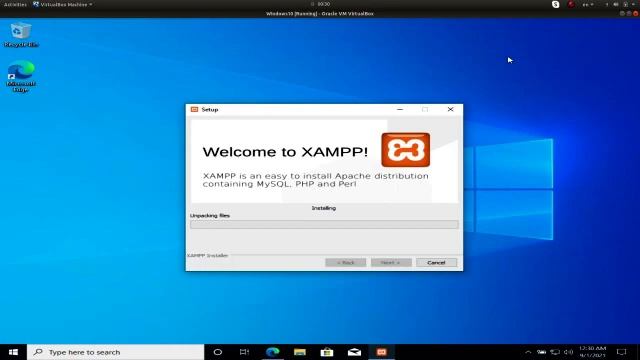Image resolution: width=640 pixels, height=360 pixels.
Task: Open Microsoft Store from the taskbar
Action: point(327,352)
